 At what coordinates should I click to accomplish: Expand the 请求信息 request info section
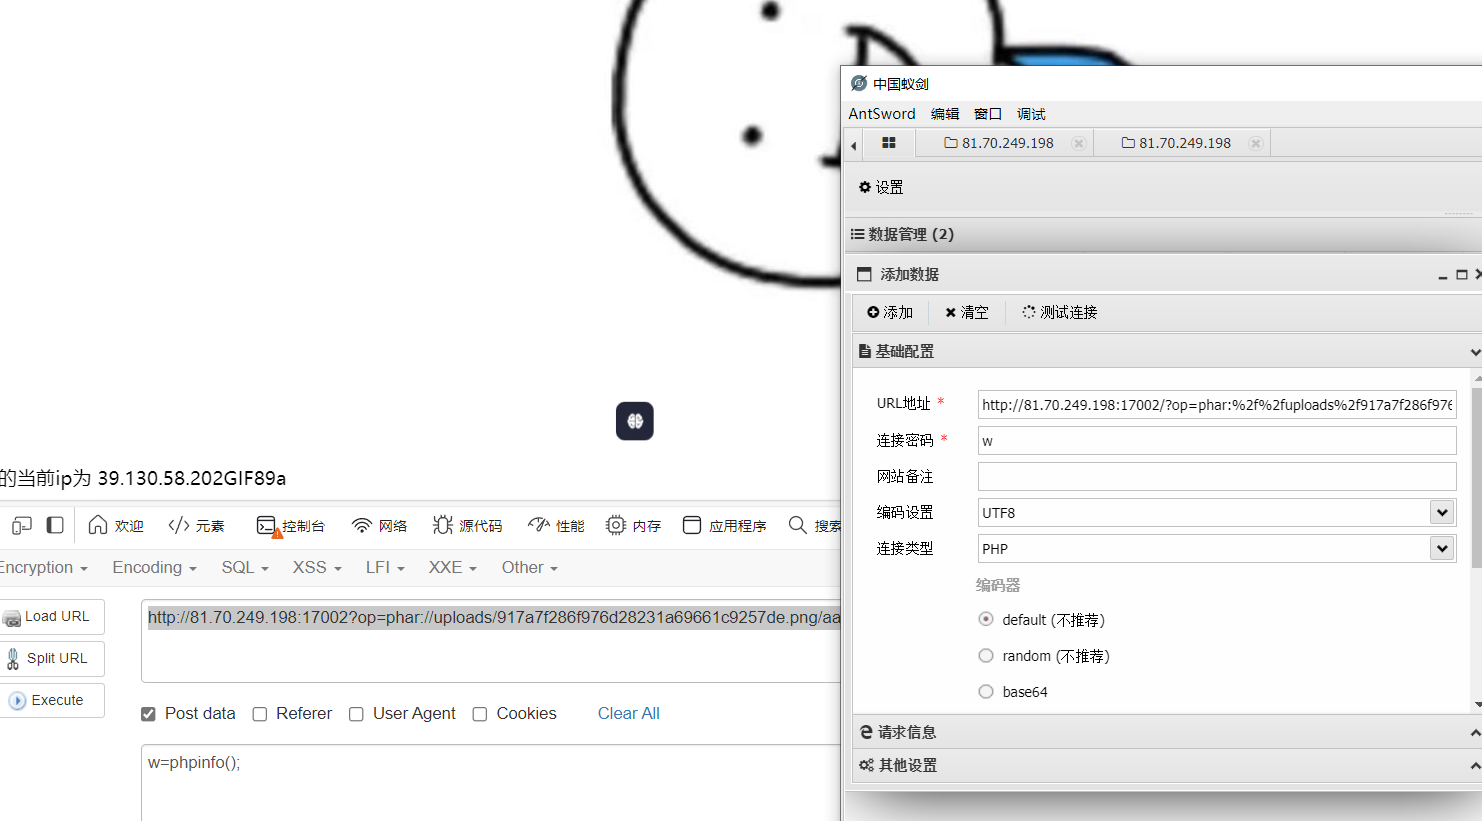(x=1167, y=732)
